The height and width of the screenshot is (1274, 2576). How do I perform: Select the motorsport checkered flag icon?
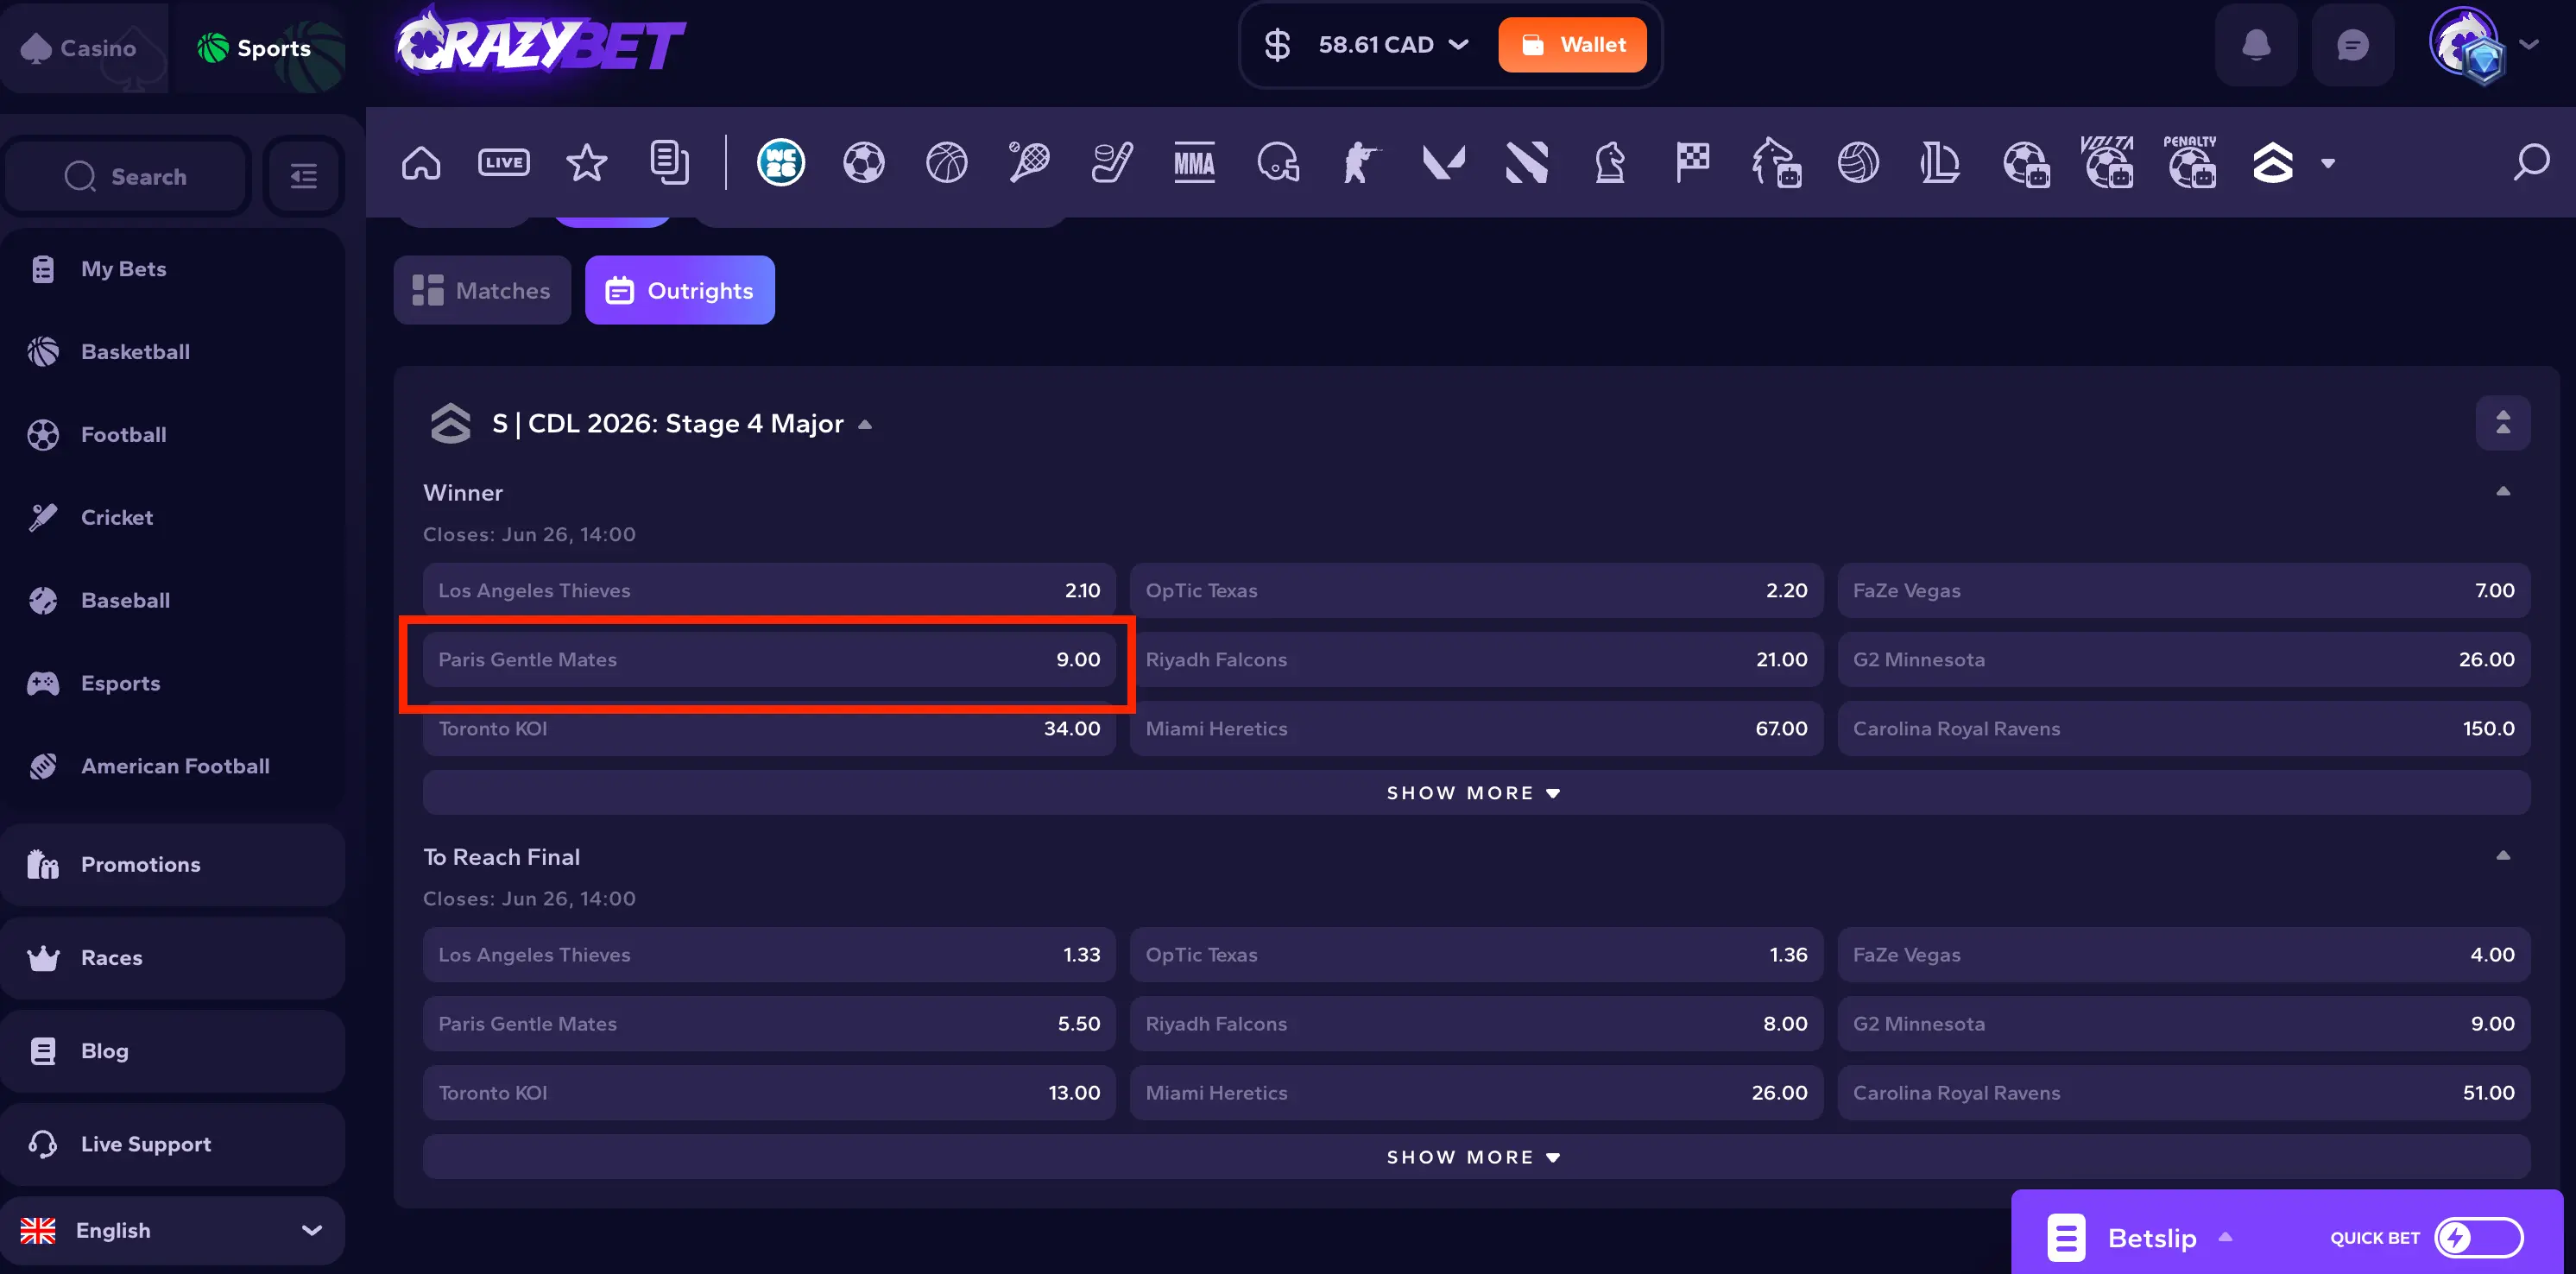tap(1692, 162)
